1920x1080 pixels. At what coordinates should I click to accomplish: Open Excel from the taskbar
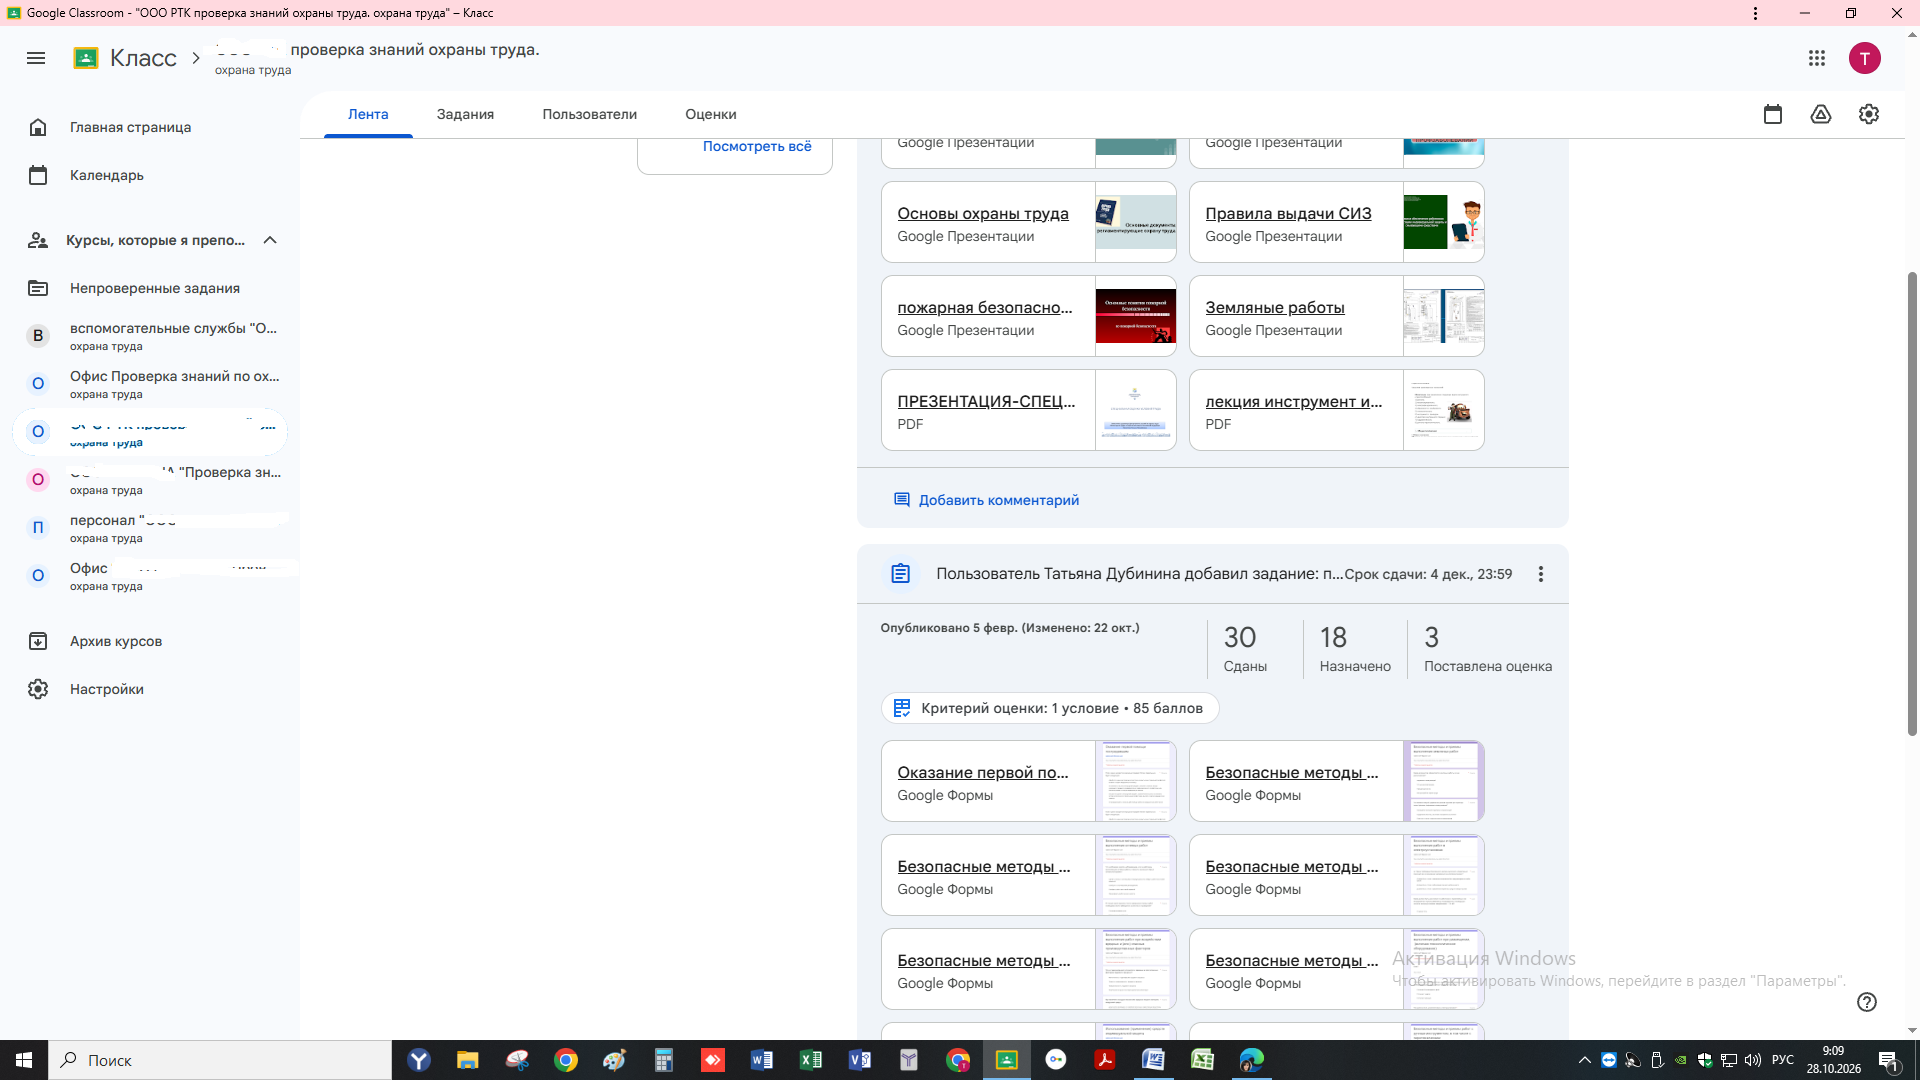coord(811,1060)
